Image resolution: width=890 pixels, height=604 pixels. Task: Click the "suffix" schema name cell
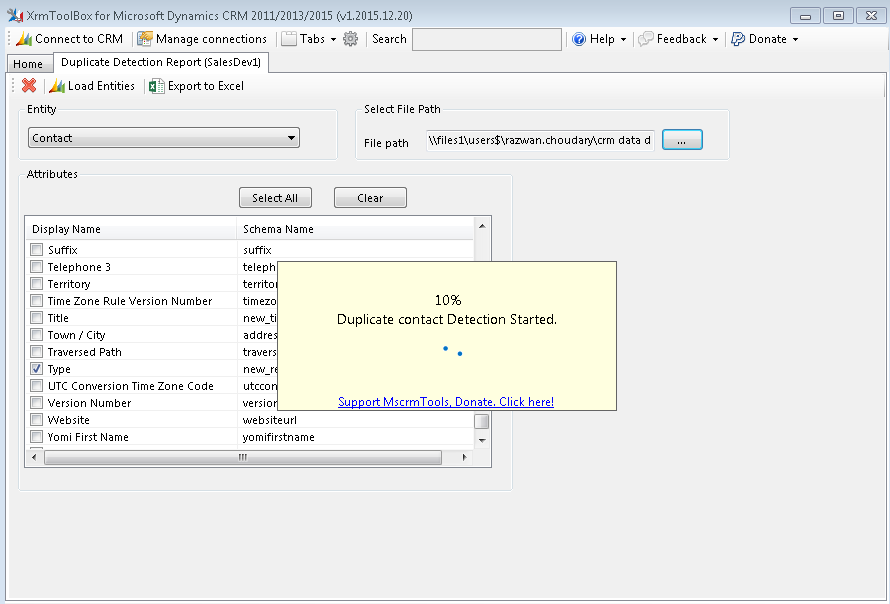[x=257, y=250]
